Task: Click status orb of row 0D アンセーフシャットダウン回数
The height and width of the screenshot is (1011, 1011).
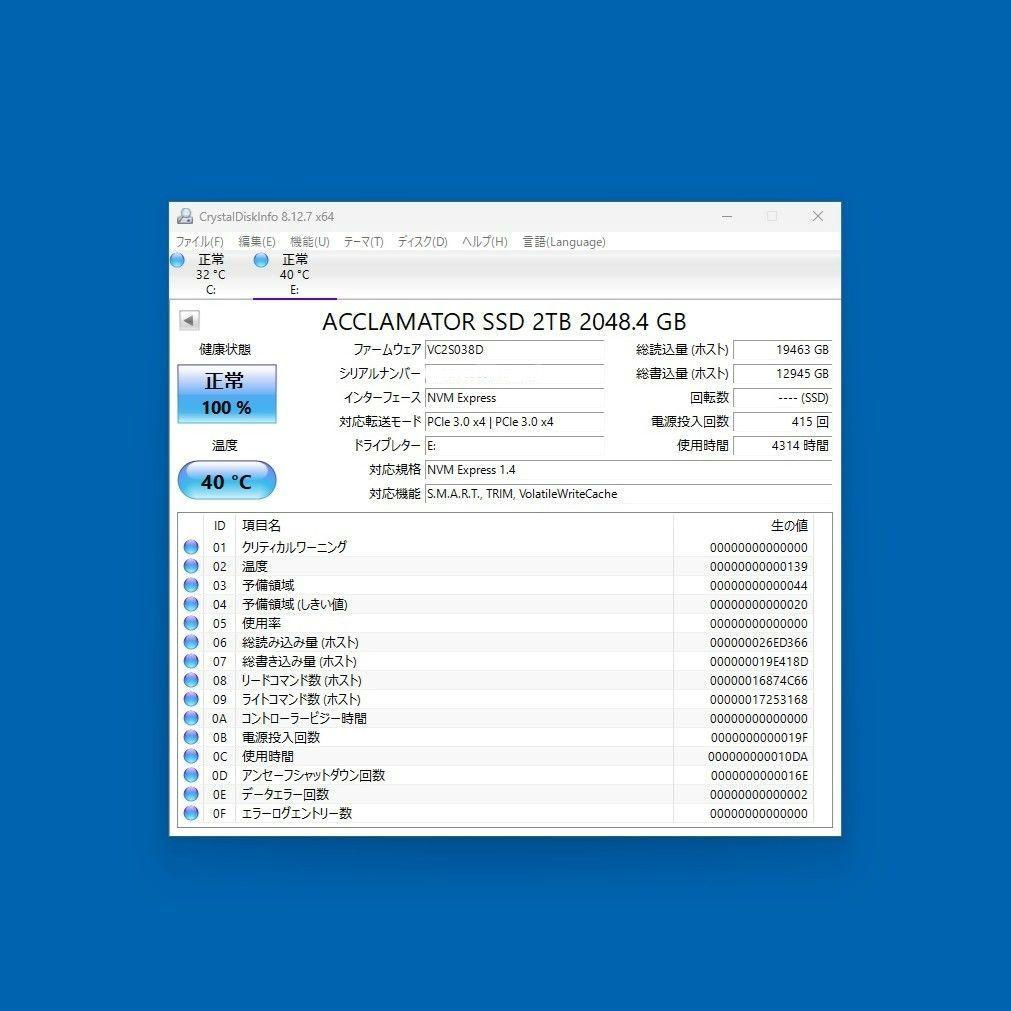Action: [191, 775]
